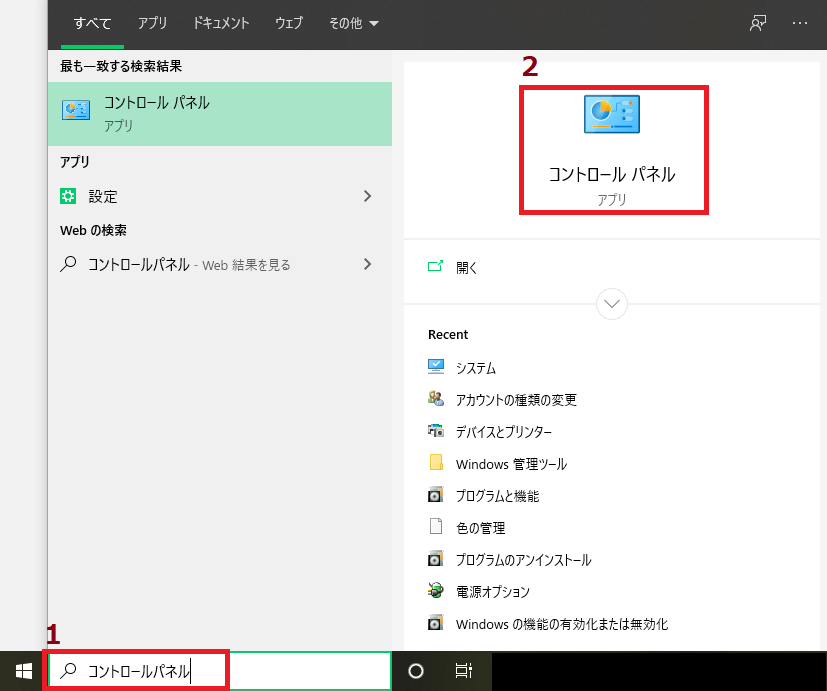Open プログラムと機能 recent entry
Image resolution: width=827 pixels, height=691 pixels.
(497, 496)
